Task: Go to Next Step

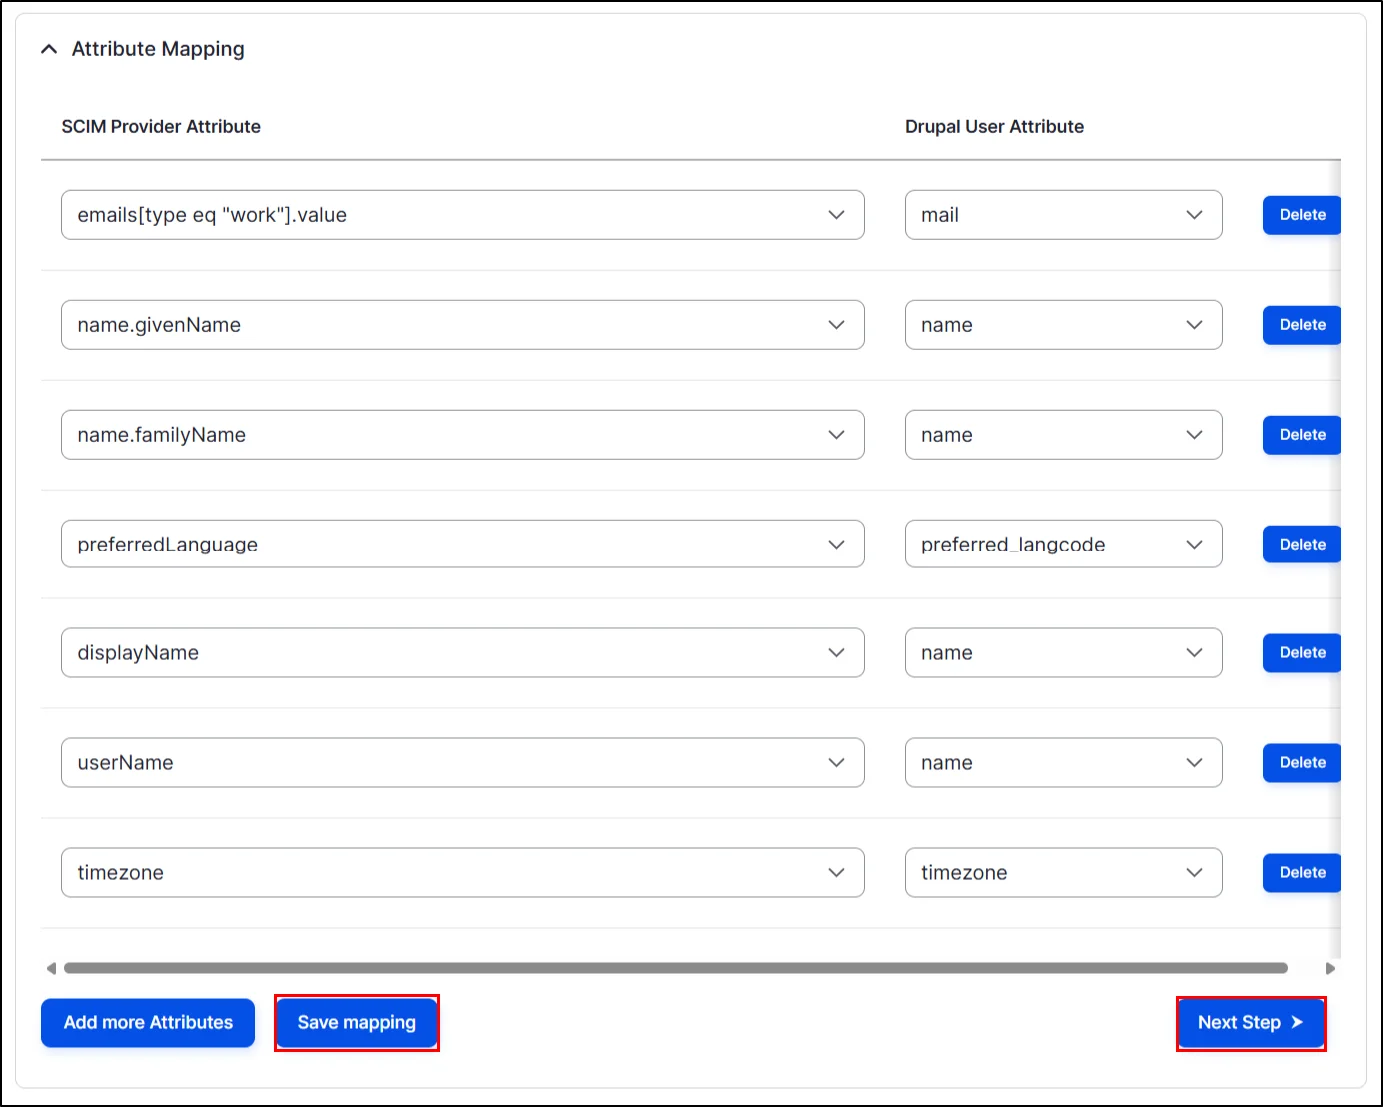Action: point(1251,1023)
